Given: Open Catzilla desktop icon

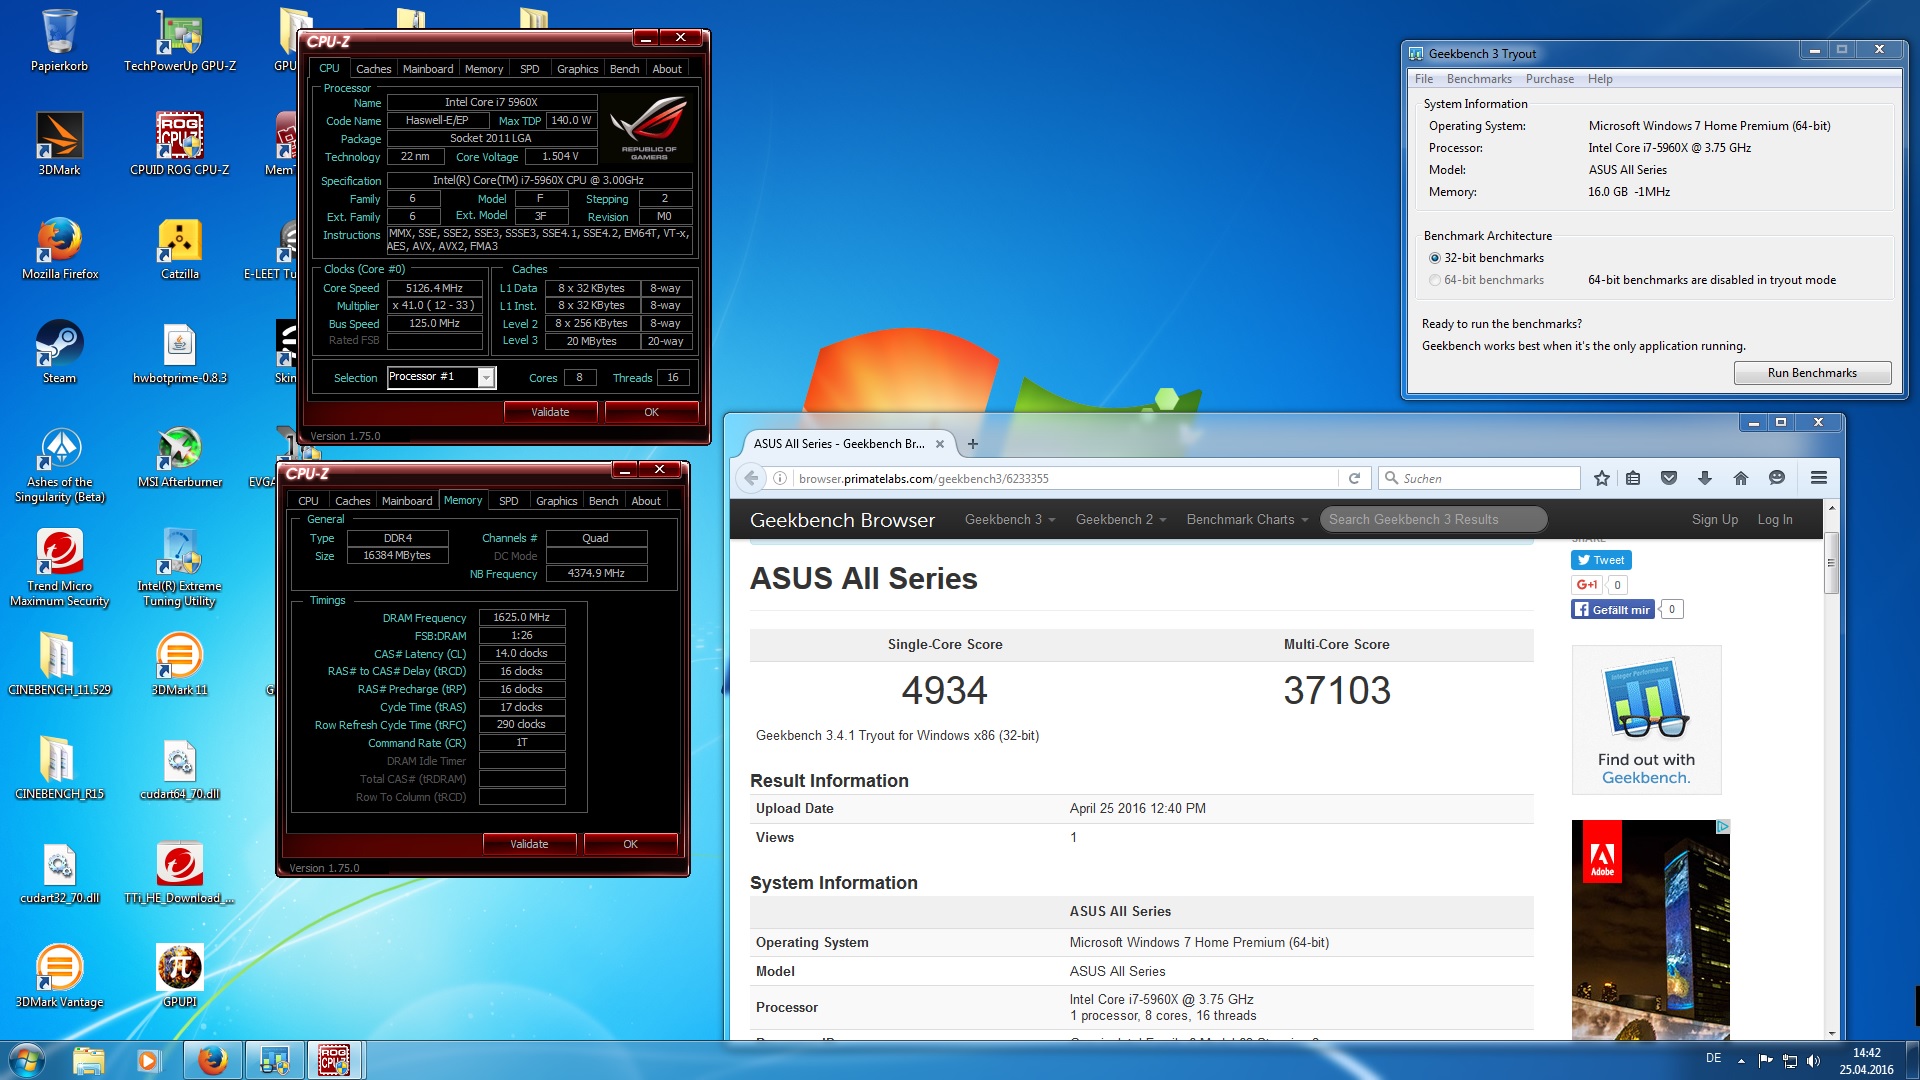Looking at the screenshot, I should (180, 248).
